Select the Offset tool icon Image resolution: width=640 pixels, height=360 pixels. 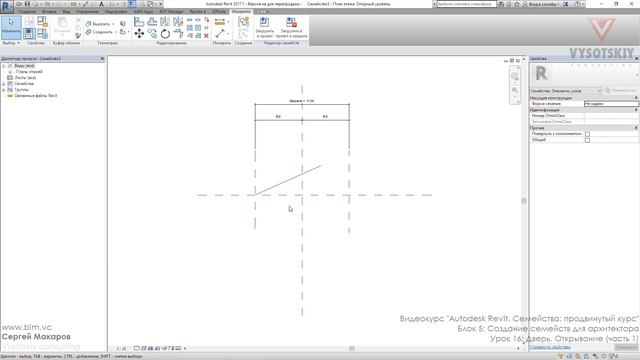tap(152, 22)
